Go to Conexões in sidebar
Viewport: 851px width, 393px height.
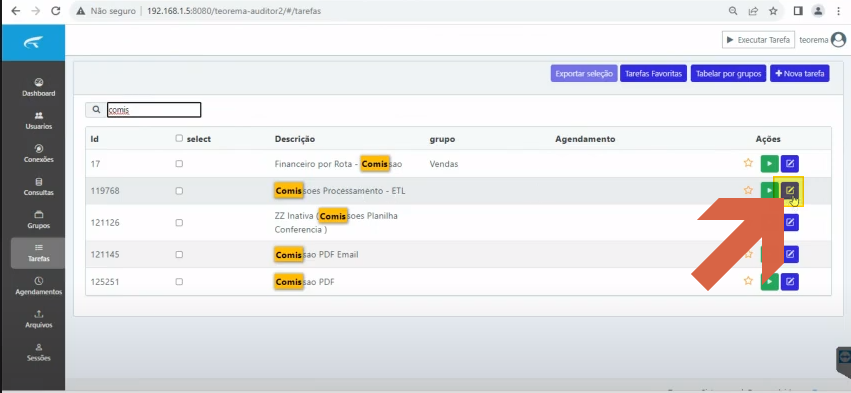pyautogui.click(x=39, y=154)
